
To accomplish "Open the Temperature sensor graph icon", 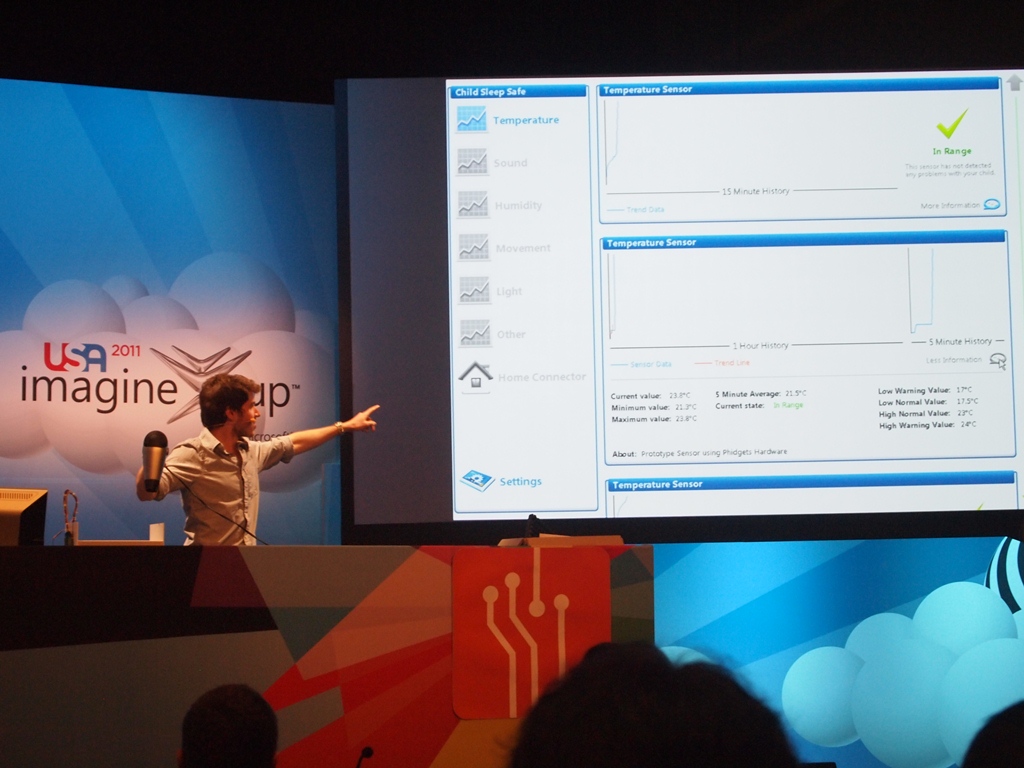I will pyautogui.click(x=471, y=119).
